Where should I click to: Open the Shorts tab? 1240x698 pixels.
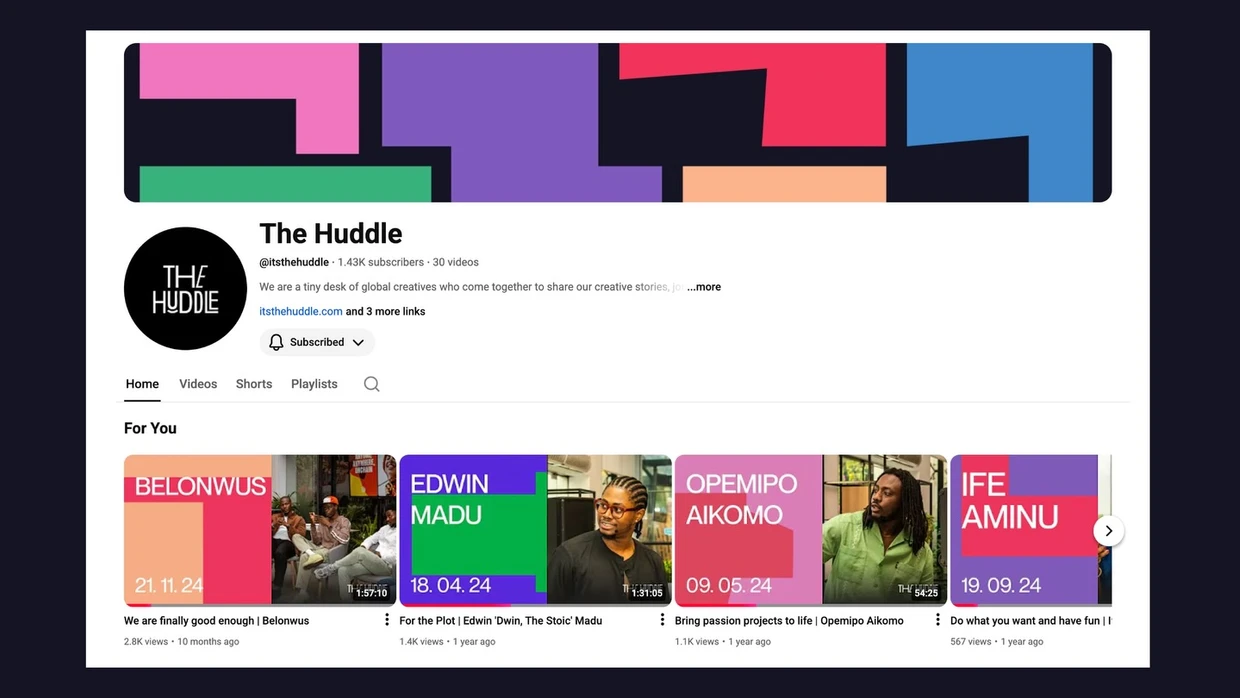(x=254, y=384)
